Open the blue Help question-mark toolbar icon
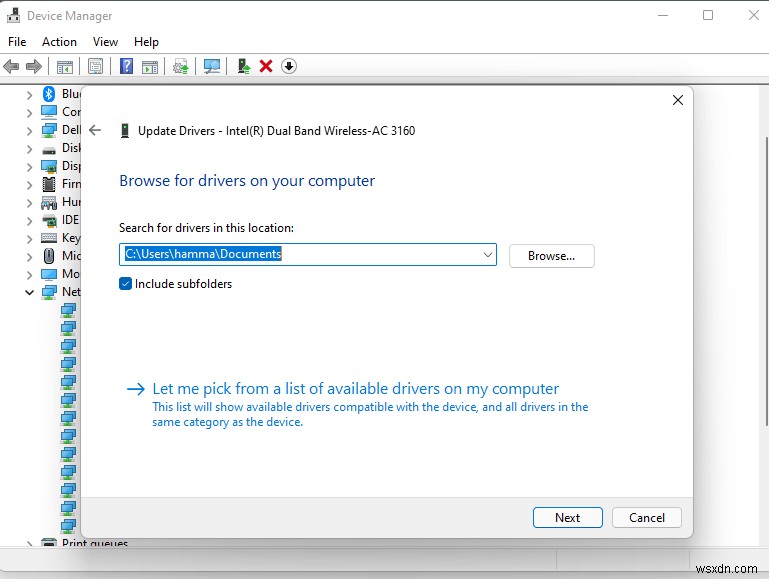Image resolution: width=769 pixels, height=579 pixels. pyautogui.click(x=127, y=66)
